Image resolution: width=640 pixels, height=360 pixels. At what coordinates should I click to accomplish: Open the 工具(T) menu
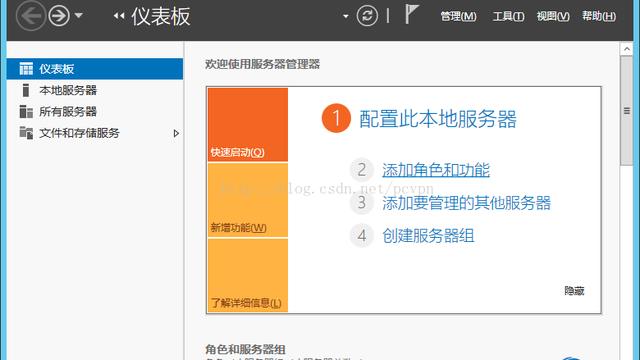pyautogui.click(x=508, y=16)
